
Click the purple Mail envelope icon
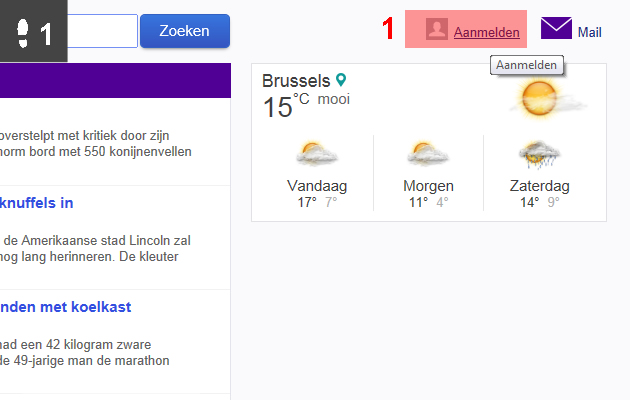coord(556,28)
